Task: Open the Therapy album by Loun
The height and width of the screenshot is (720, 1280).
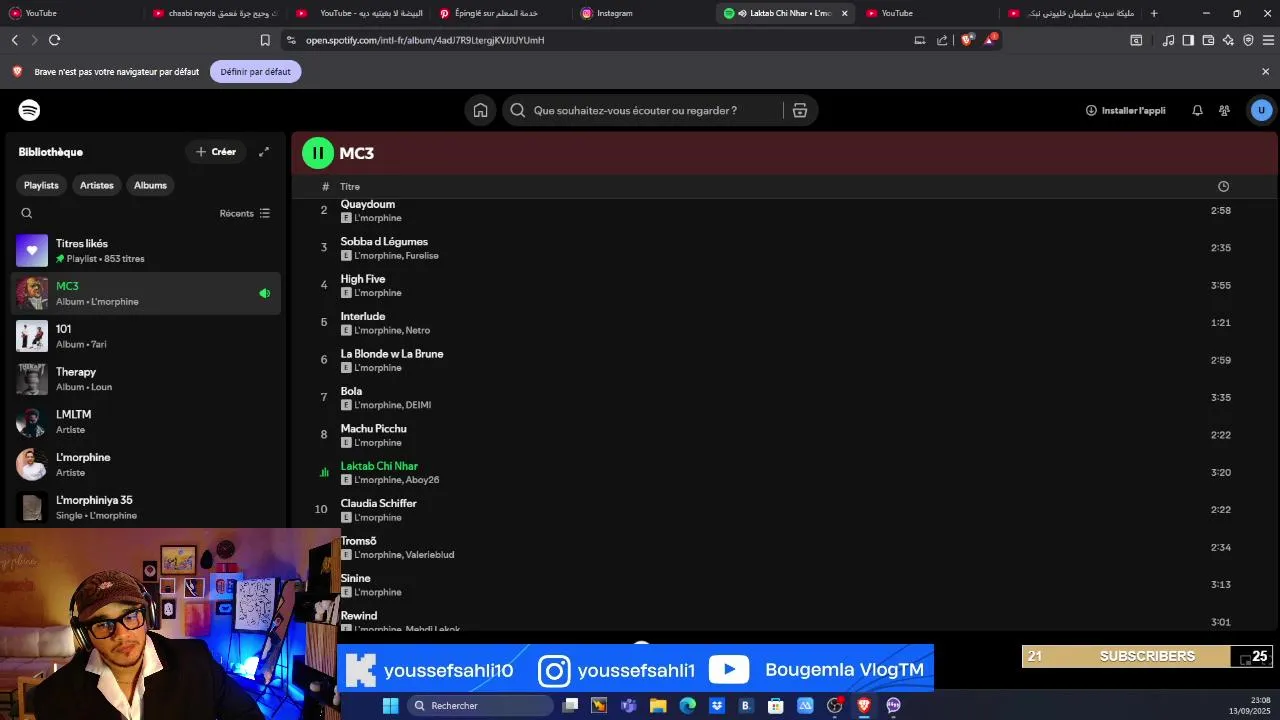Action: [x=147, y=379]
